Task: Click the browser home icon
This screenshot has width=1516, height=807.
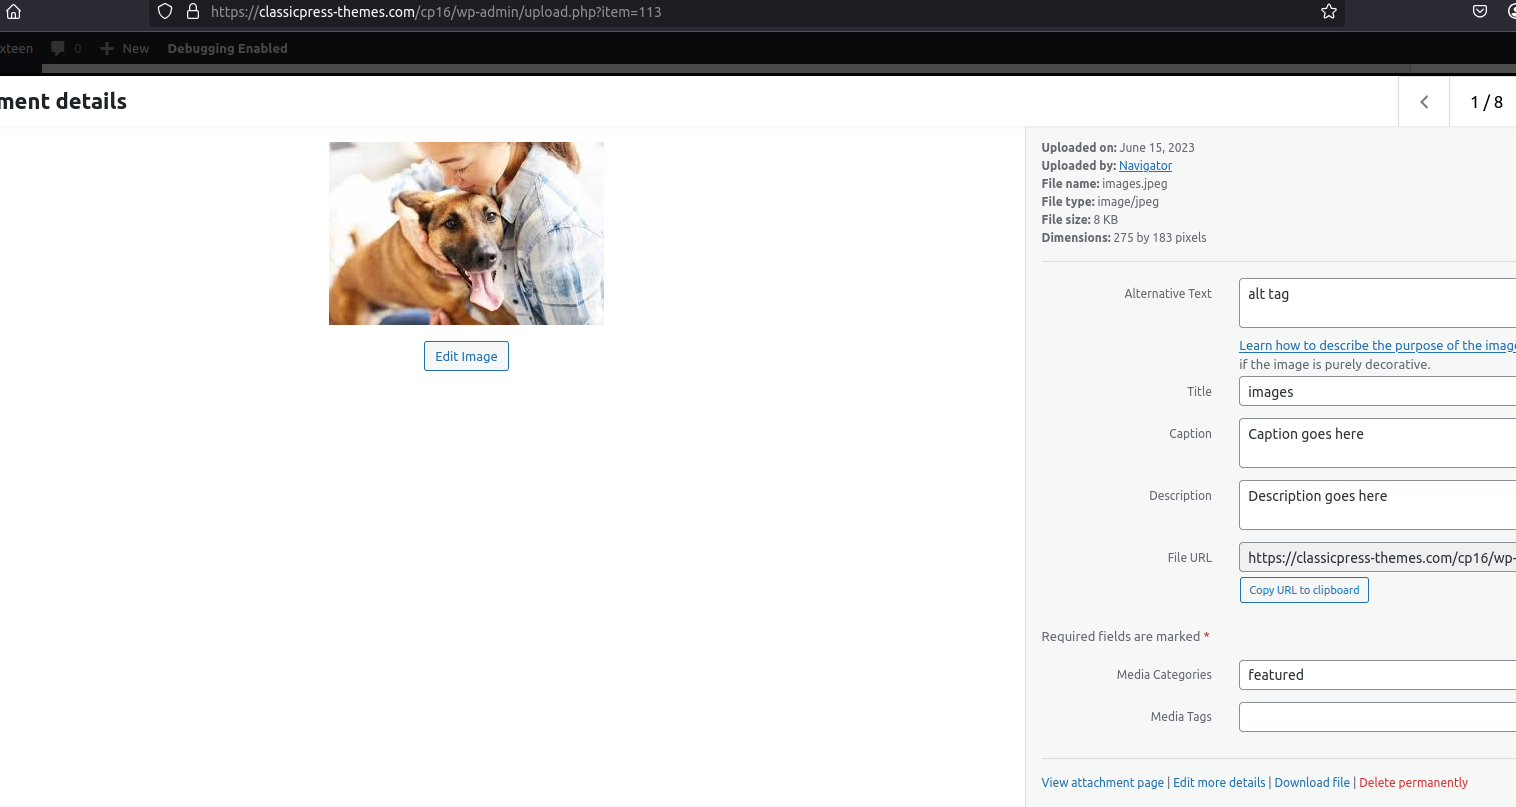Action: (13, 12)
